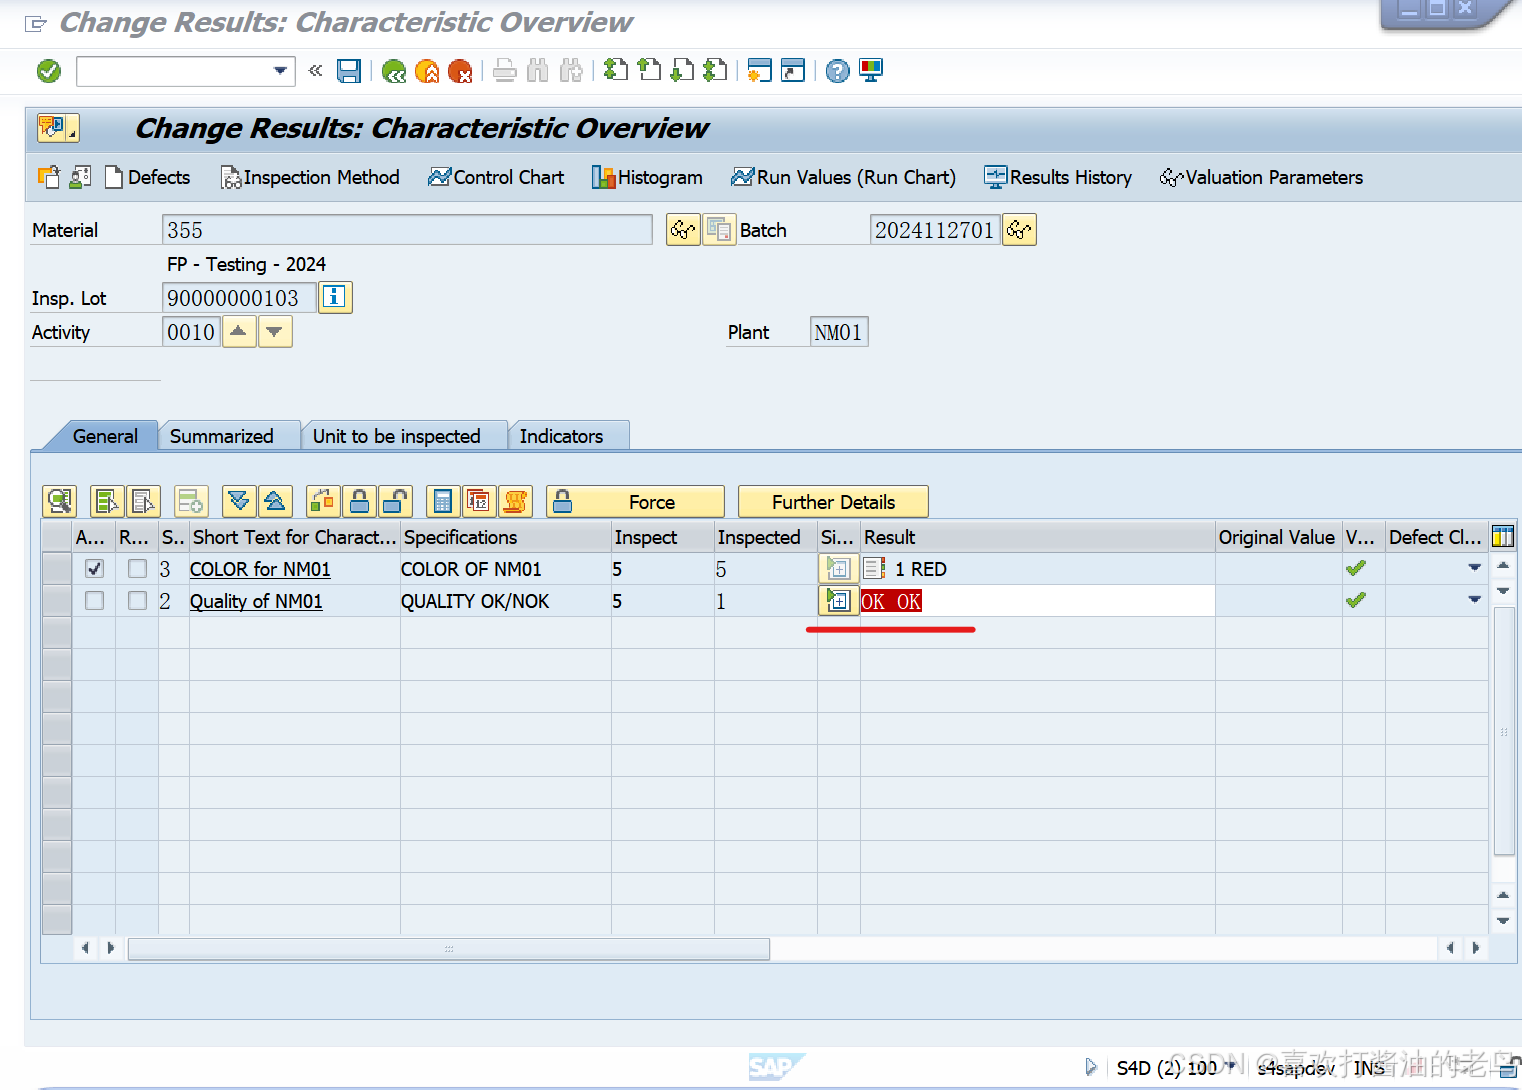Viewport: 1522px width, 1090px height.
Task: Click the green Back arrow icon
Action: 394,71
